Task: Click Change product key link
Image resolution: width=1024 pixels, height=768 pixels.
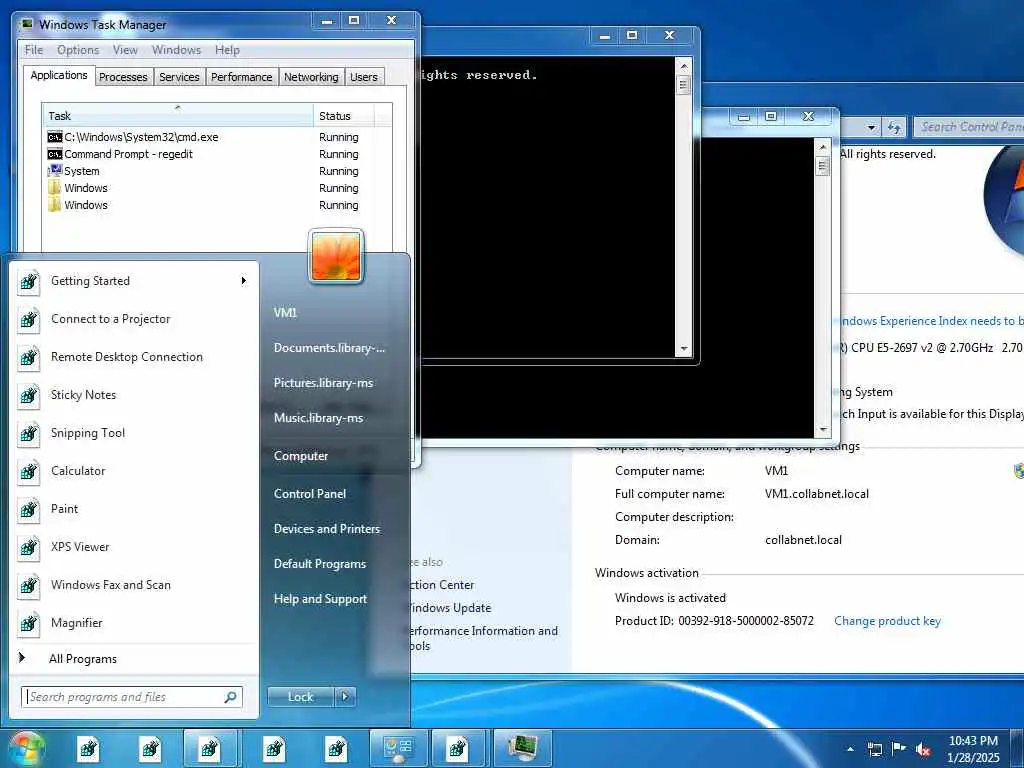Action: [x=887, y=621]
